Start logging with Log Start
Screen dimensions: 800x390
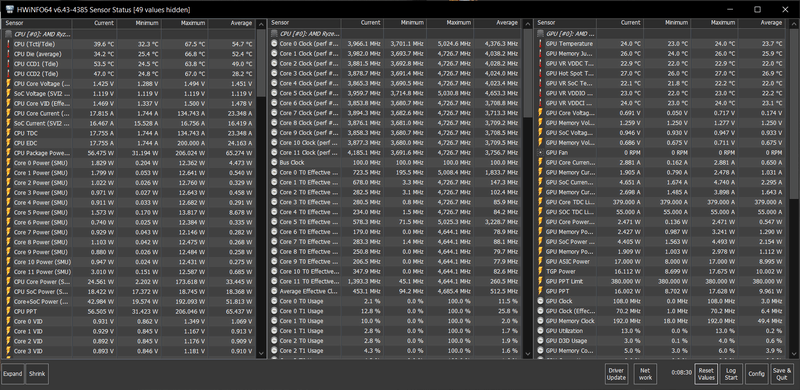pyautogui.click(x=731, y=374)
